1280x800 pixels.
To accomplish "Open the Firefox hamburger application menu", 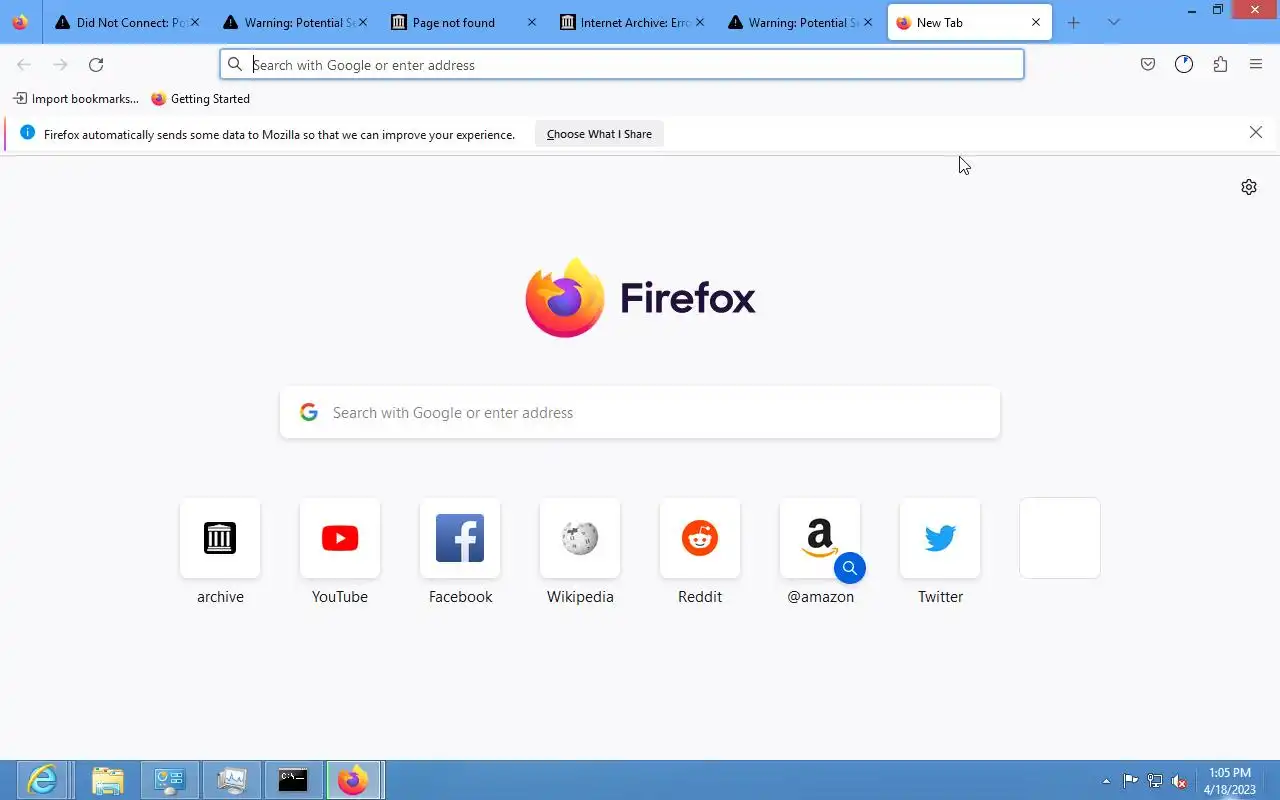I will (x=1256, y=65).
